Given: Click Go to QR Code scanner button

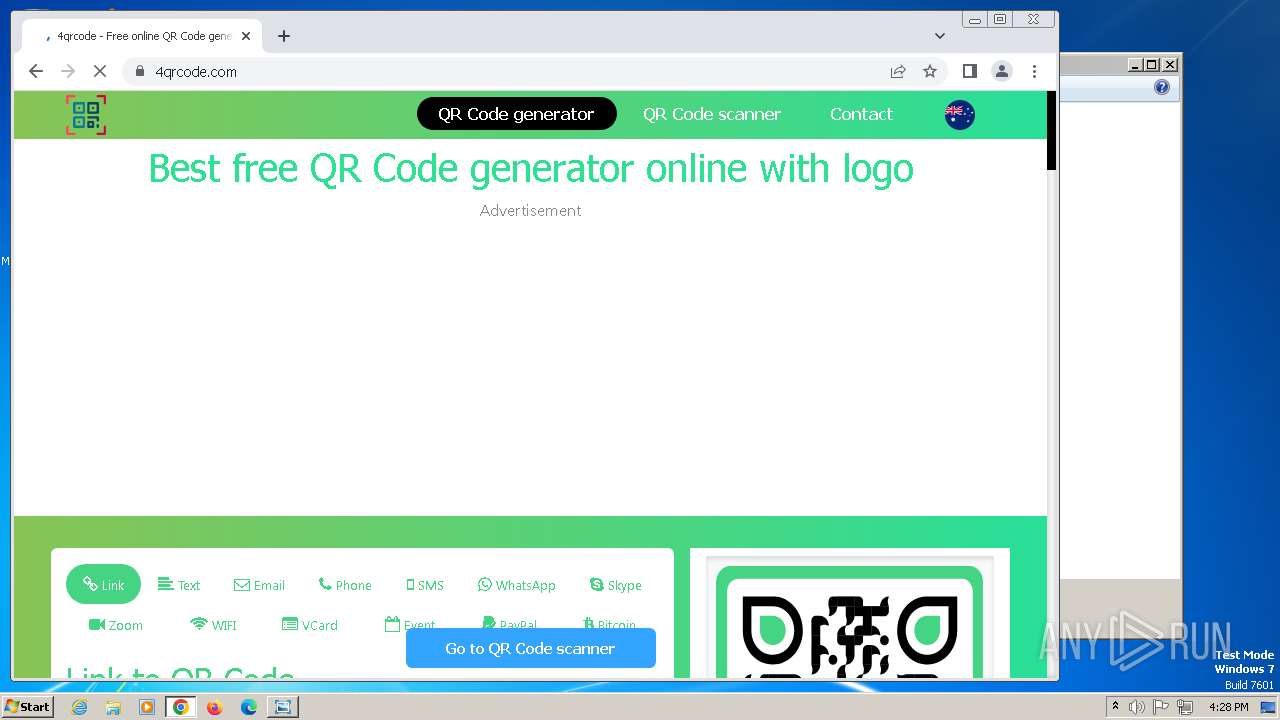Looking at the screenshot, I should pos(530,648).
